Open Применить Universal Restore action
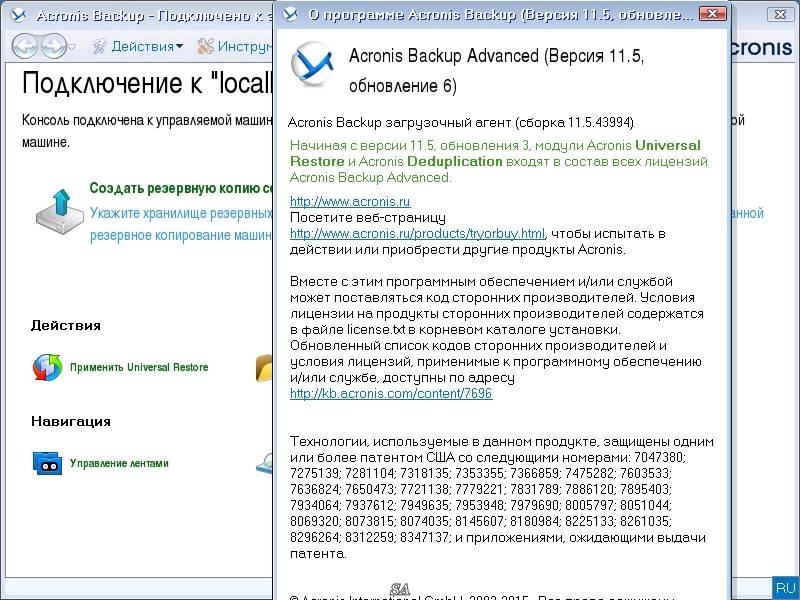The width and height of the screenshot is (800, 600). click(x=139, y=367)
